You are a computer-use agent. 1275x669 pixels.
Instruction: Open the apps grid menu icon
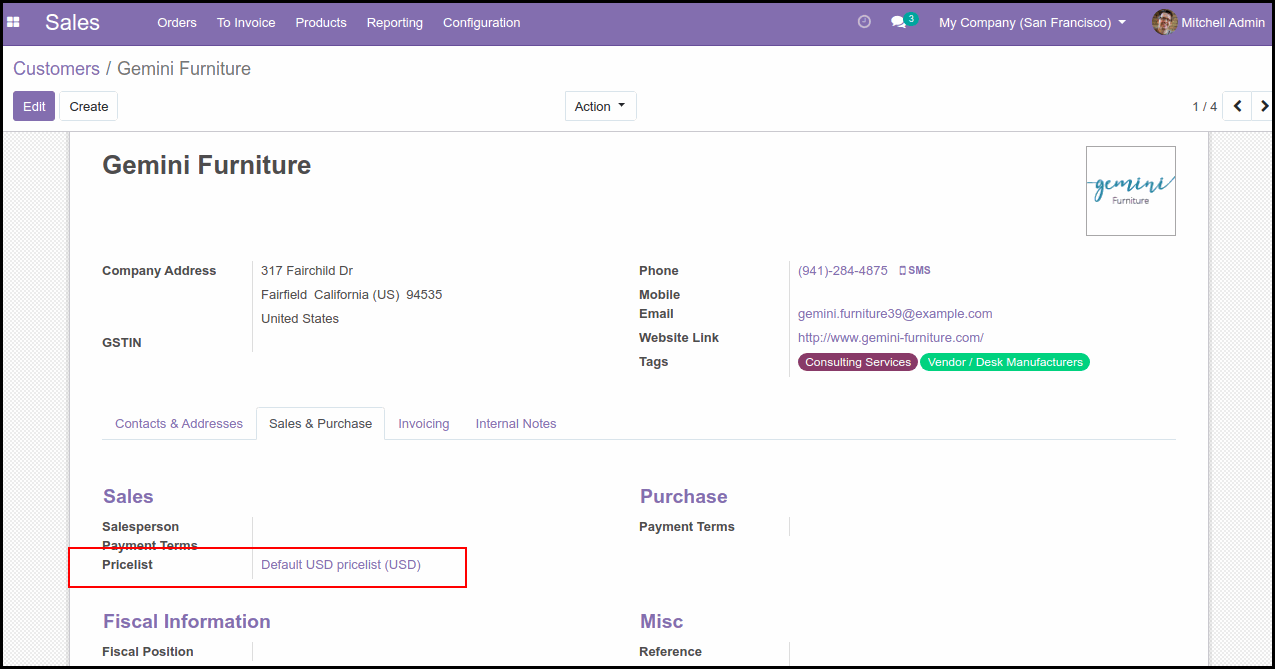point(14,22)
